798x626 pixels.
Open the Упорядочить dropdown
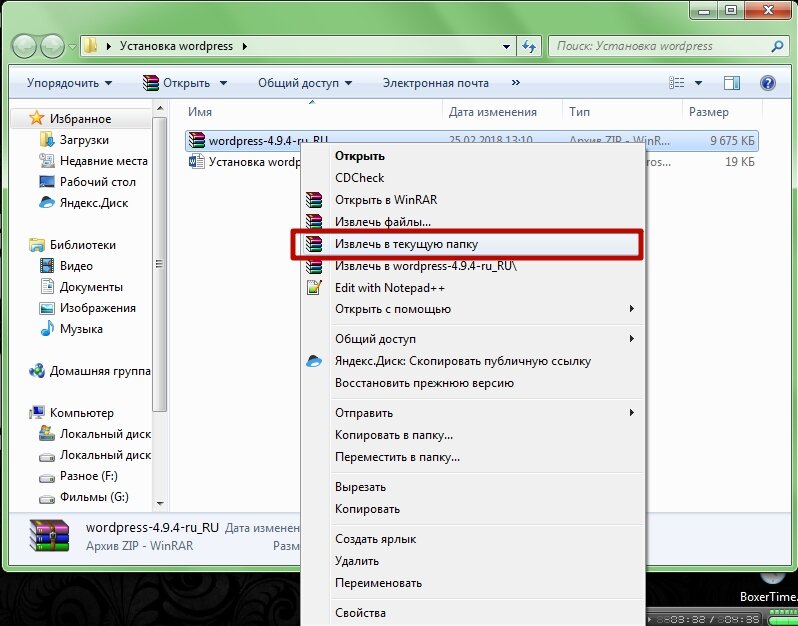69,83
